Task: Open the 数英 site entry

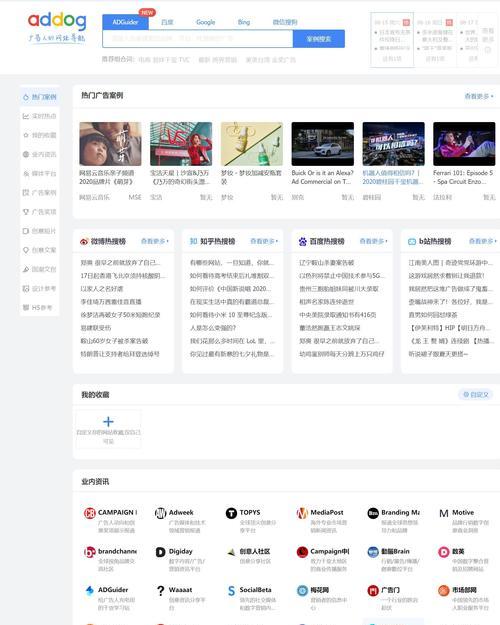Action: click(x=465, y=559)
